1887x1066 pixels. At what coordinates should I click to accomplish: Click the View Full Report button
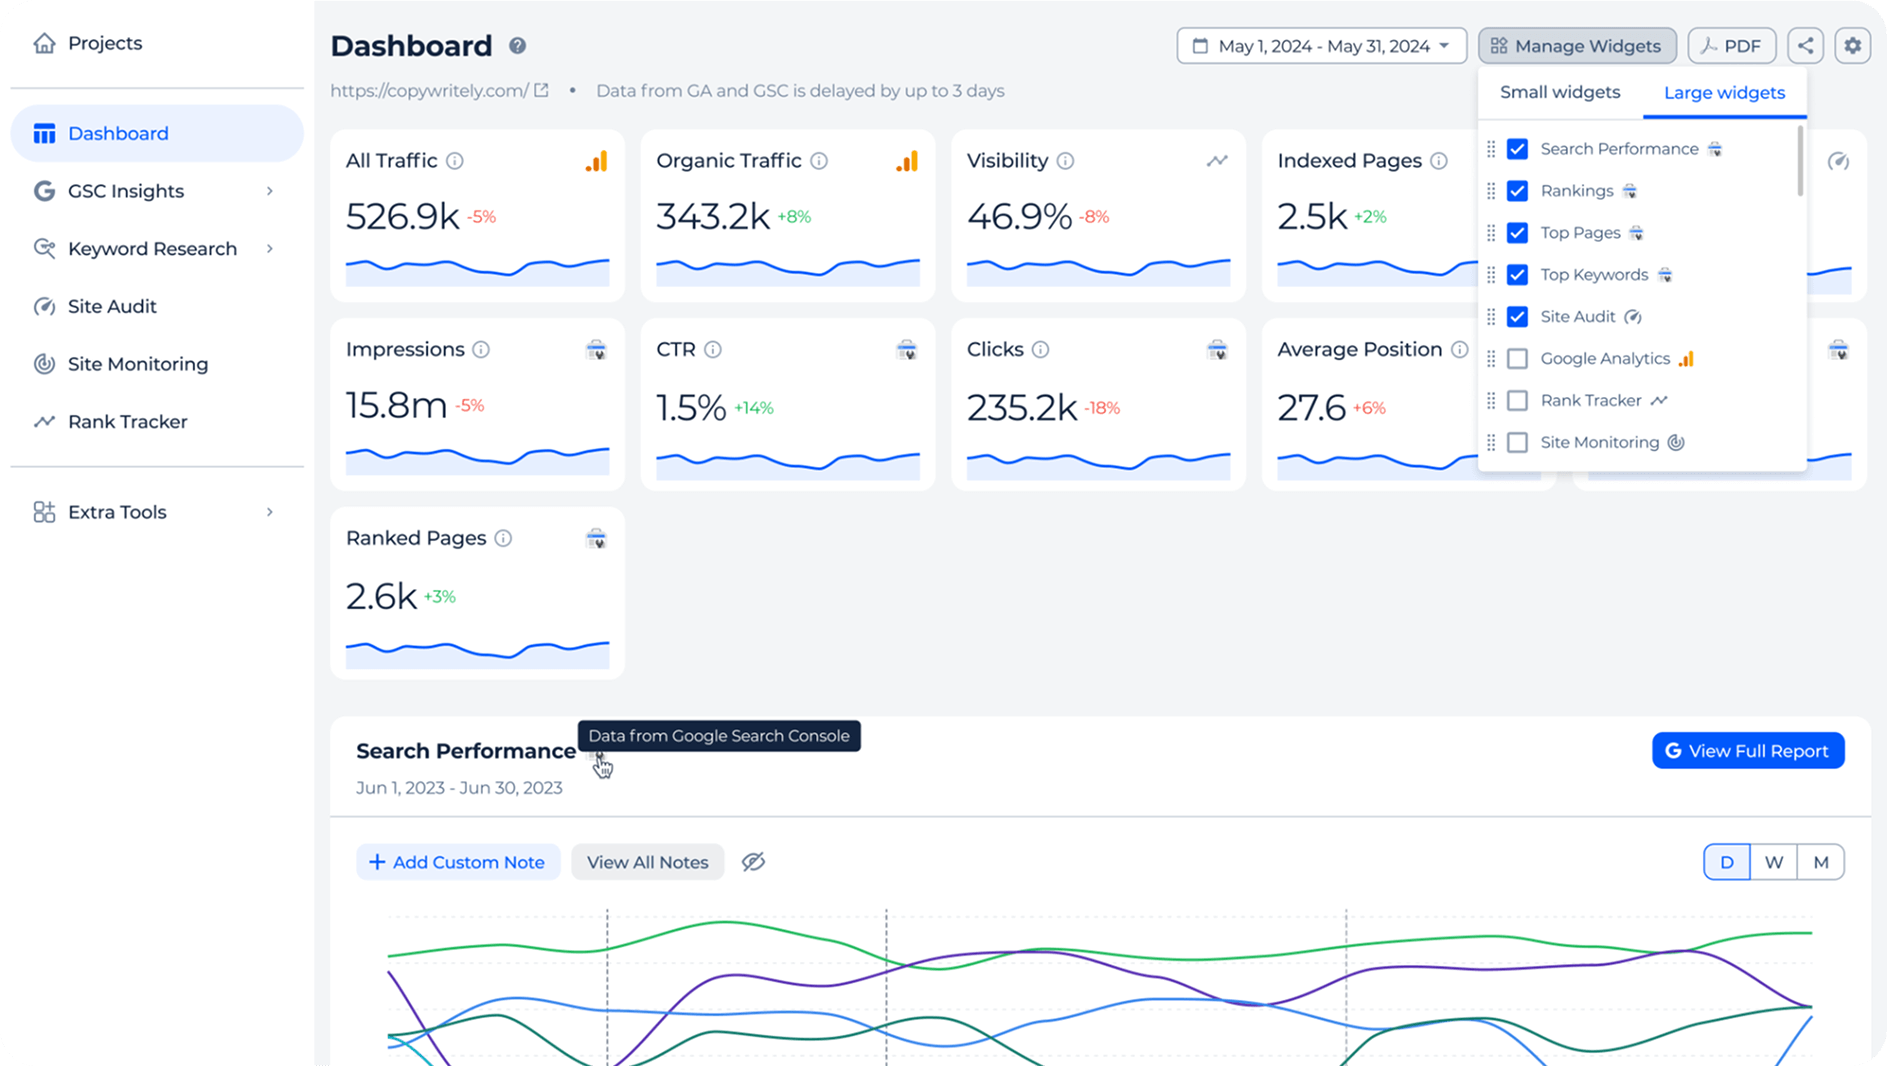tap(1747, 751)
